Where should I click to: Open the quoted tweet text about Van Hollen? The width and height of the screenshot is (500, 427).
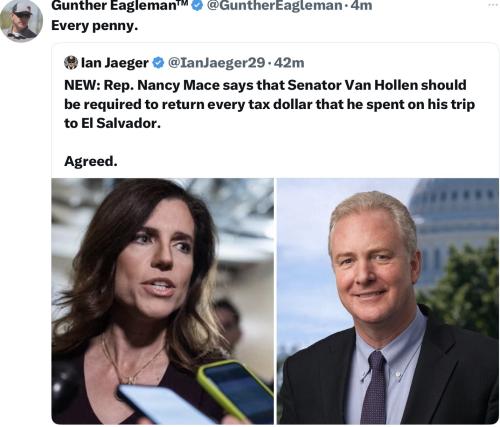click(x=269, y=104)
